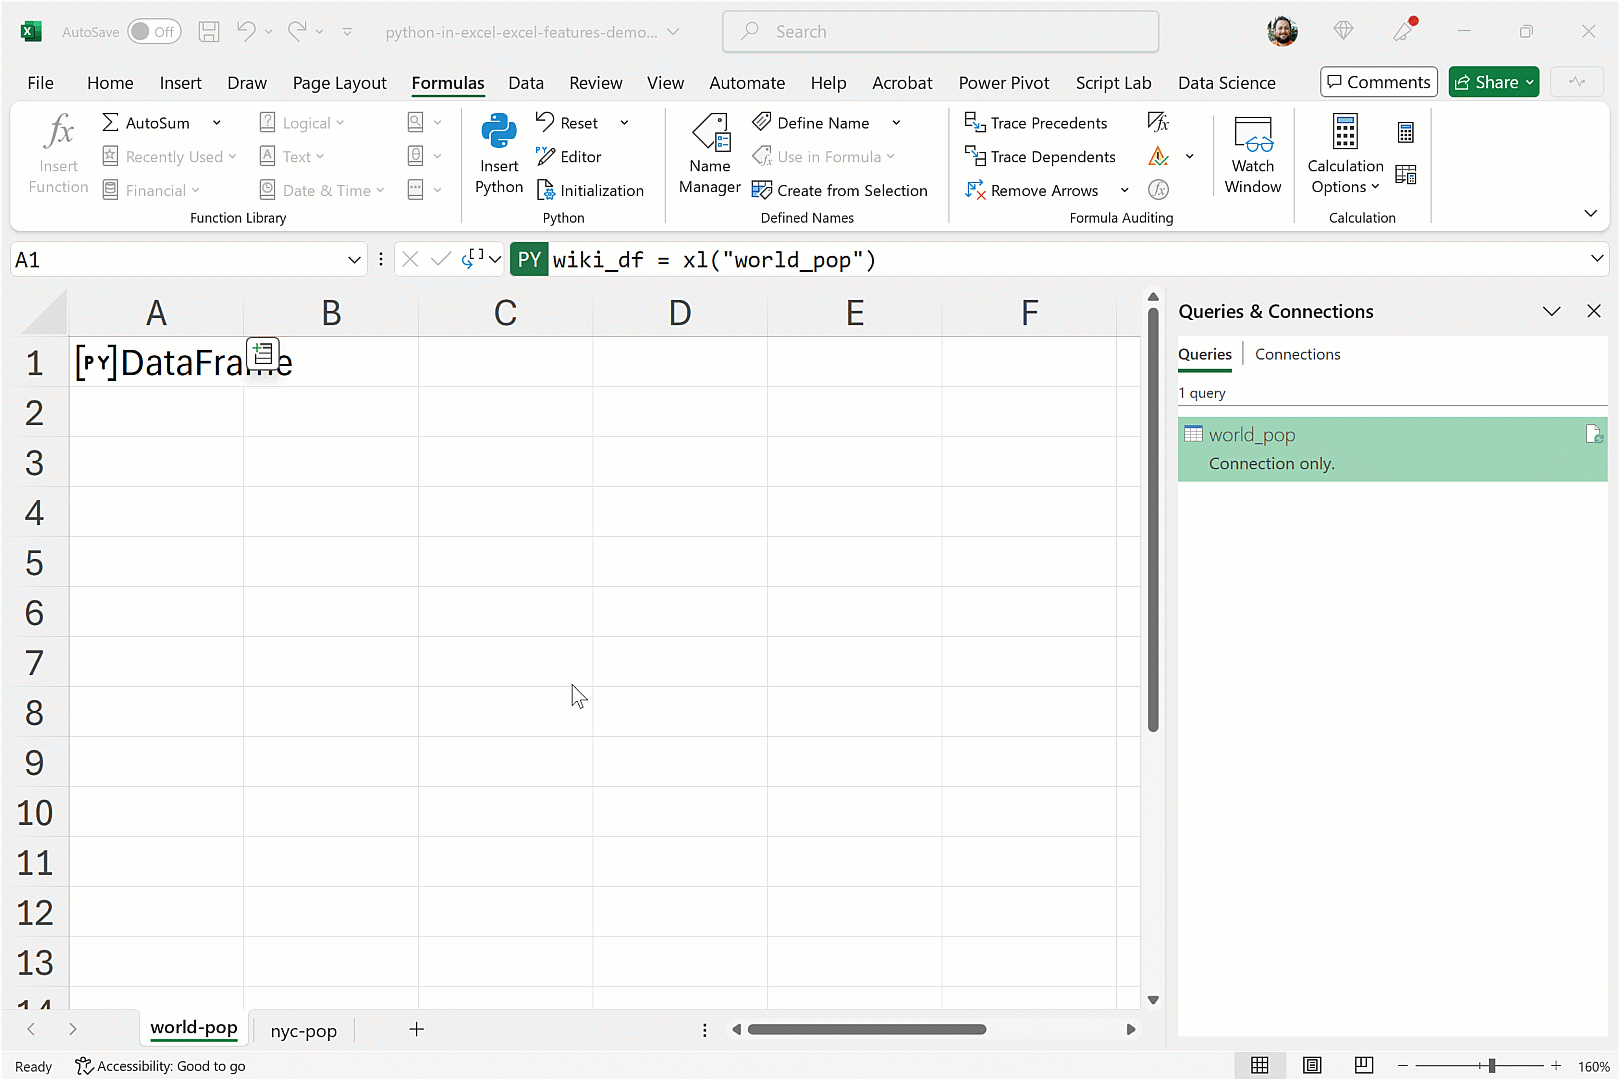Click Trace Precedents in Formula Auditing
Viewport: 1620px width, 1080px height.
pyautogui.click(x=1036, y=123)
